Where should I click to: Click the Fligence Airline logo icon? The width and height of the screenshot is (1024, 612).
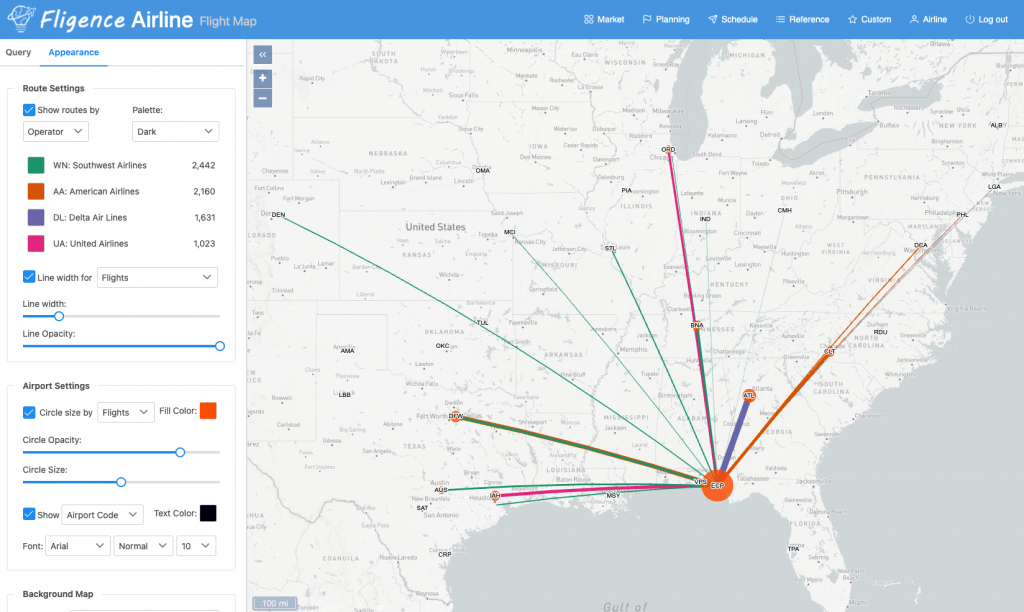(21, 19)
